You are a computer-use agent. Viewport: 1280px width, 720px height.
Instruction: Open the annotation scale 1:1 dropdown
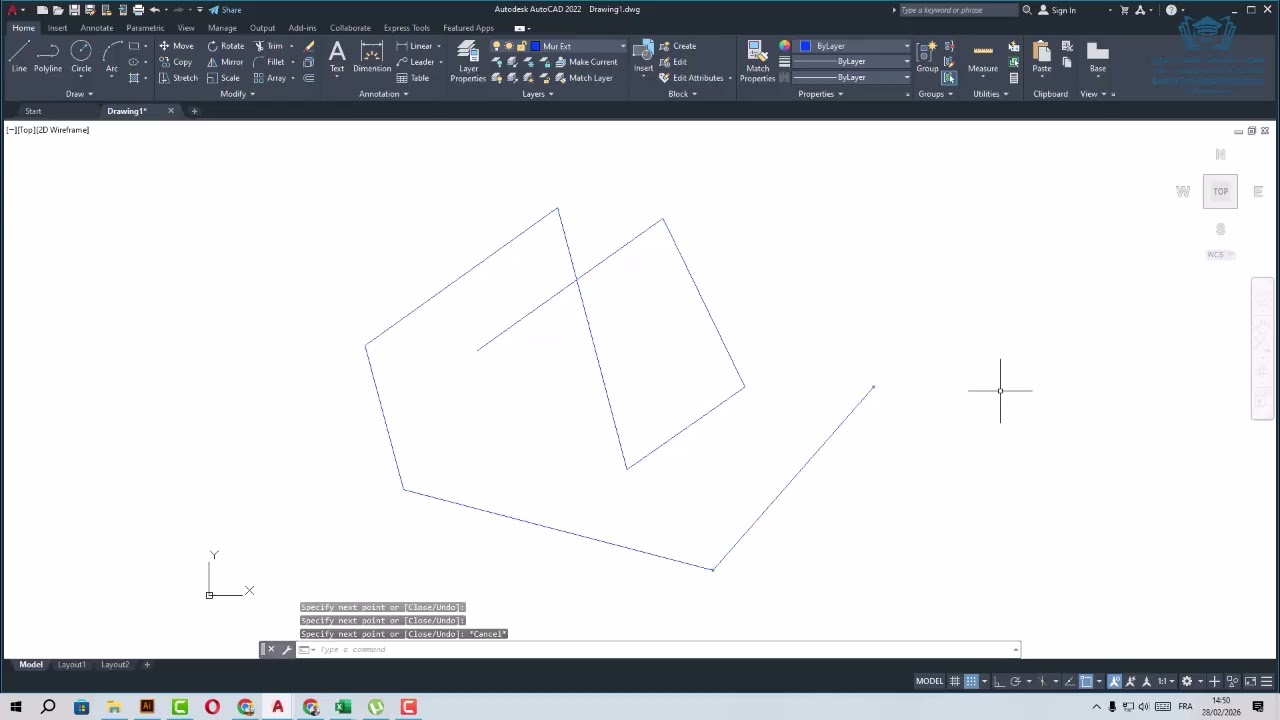(1164, 682)
